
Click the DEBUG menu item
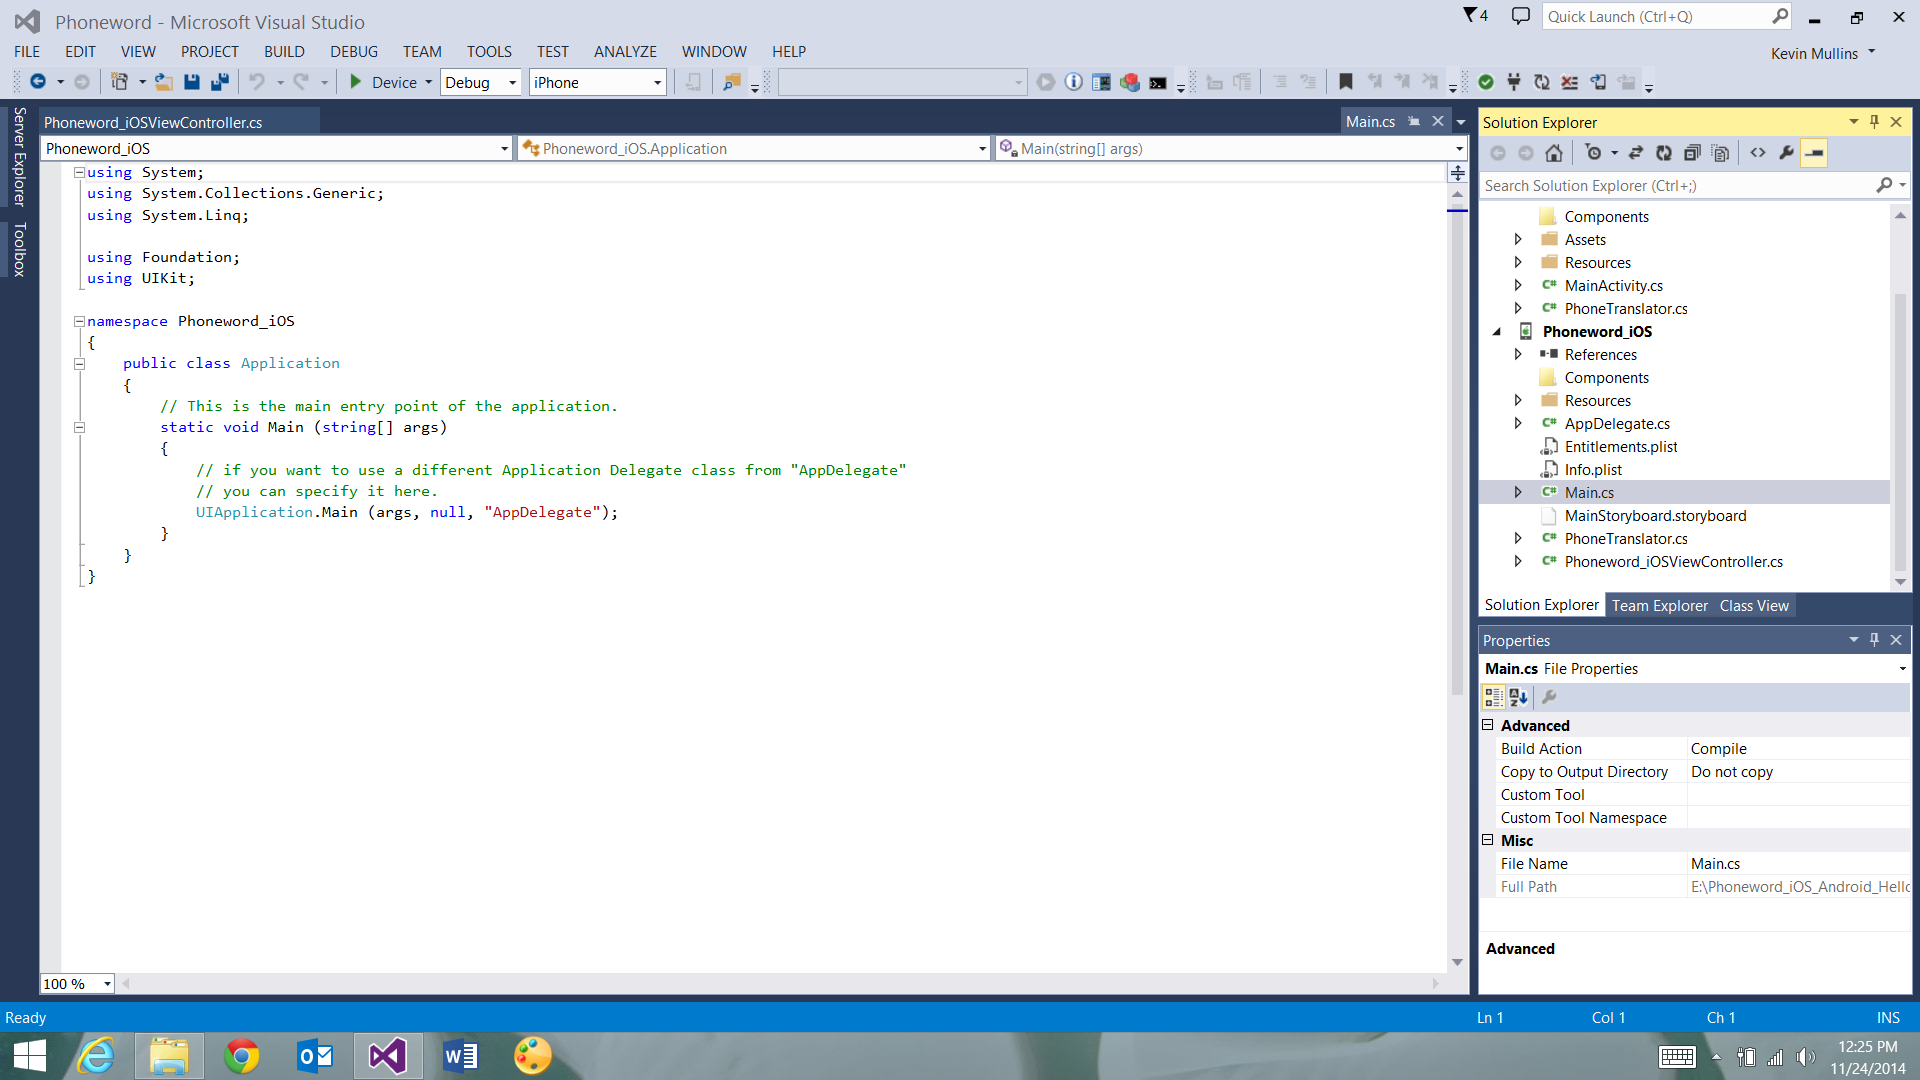tap(351, 51)
